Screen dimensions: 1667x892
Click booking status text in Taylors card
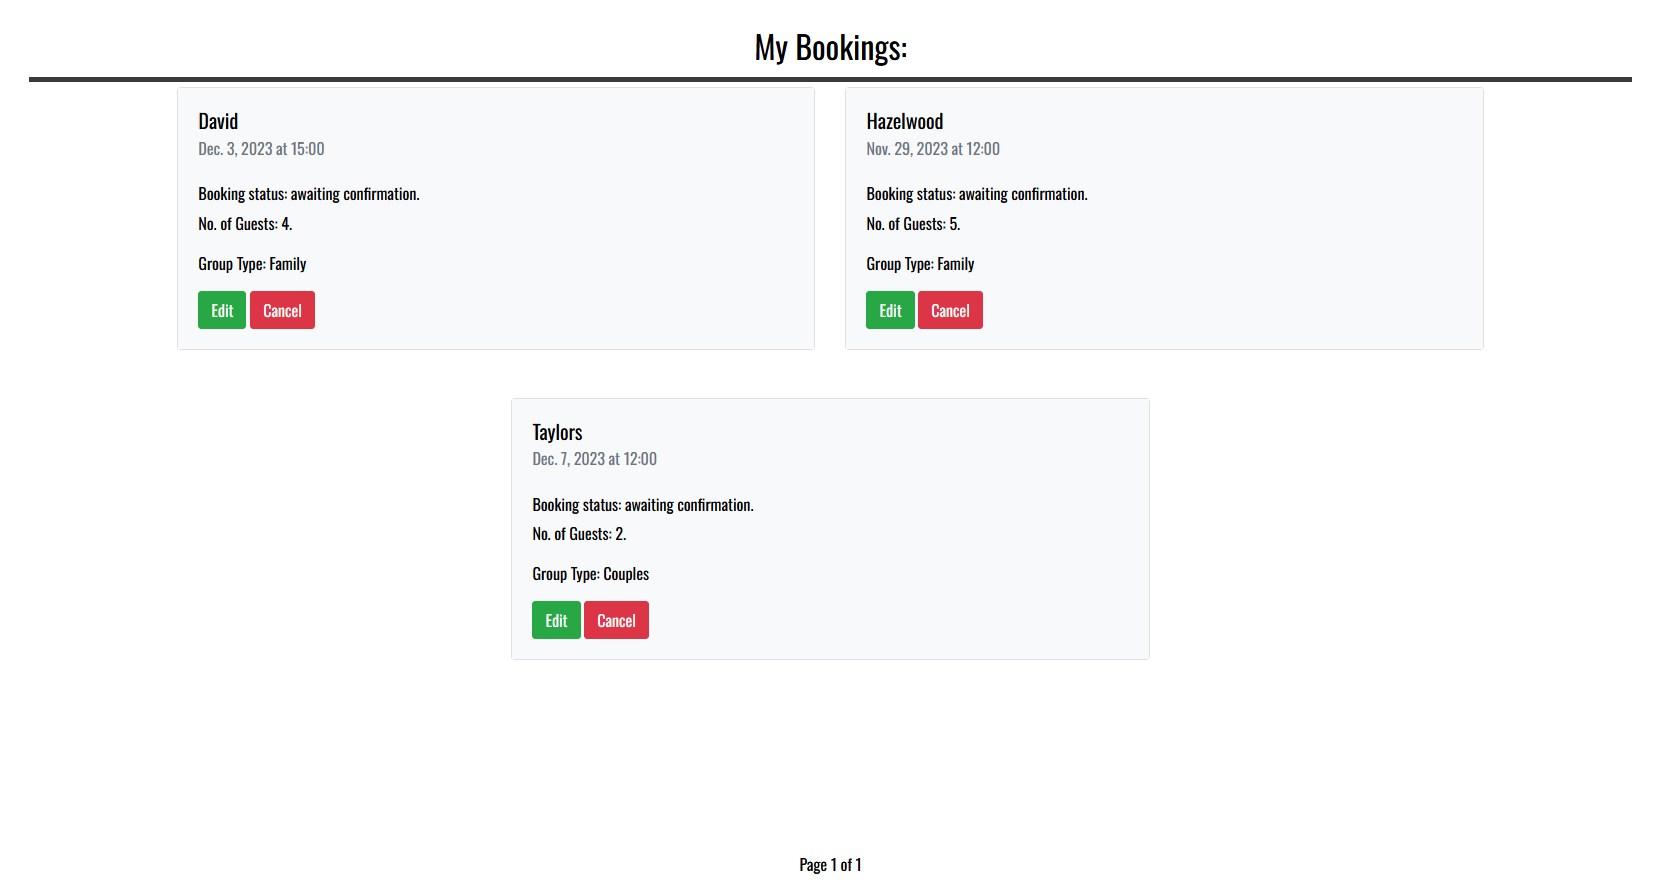[x=643, y=505]
